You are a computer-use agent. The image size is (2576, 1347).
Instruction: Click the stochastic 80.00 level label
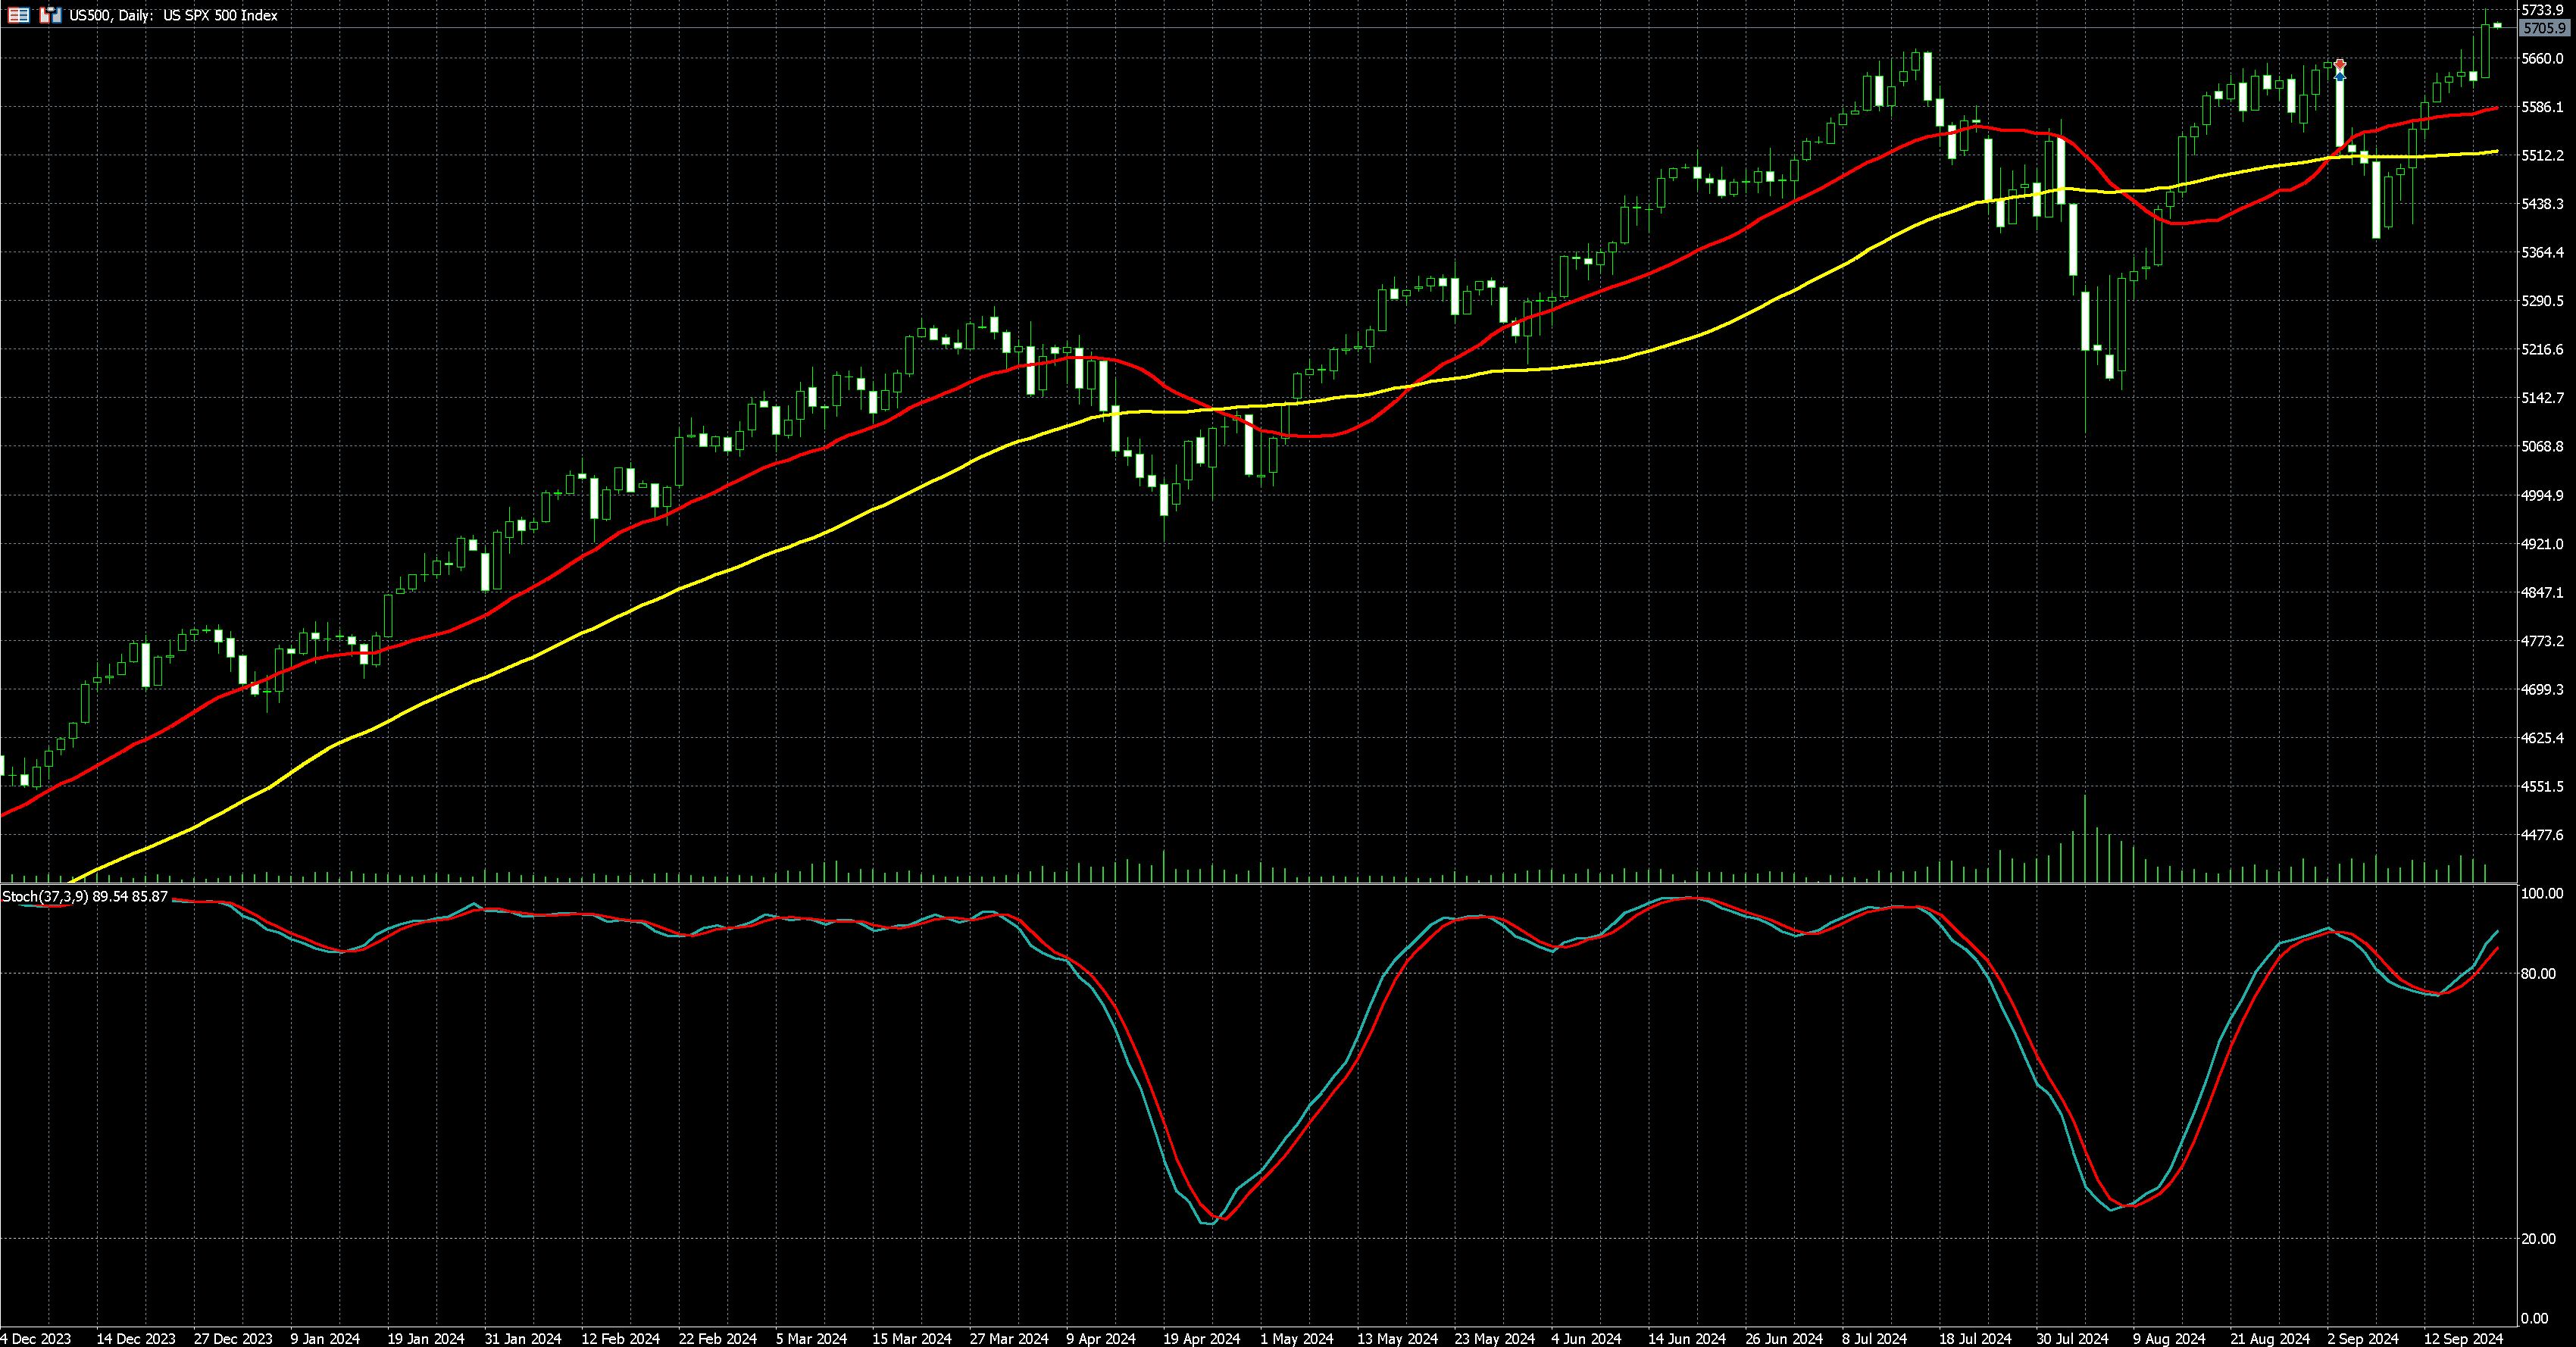pyautogui.click(x=2538, y=973)
